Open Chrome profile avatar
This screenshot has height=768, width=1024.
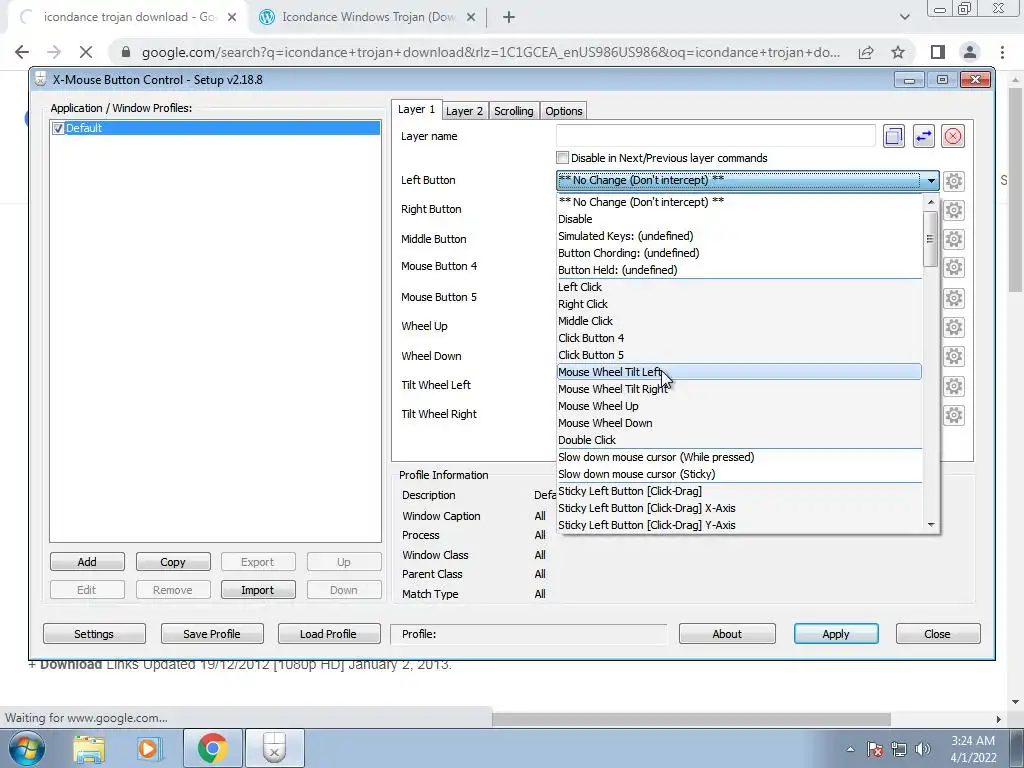pyautogui.click(x=970, y=52)
